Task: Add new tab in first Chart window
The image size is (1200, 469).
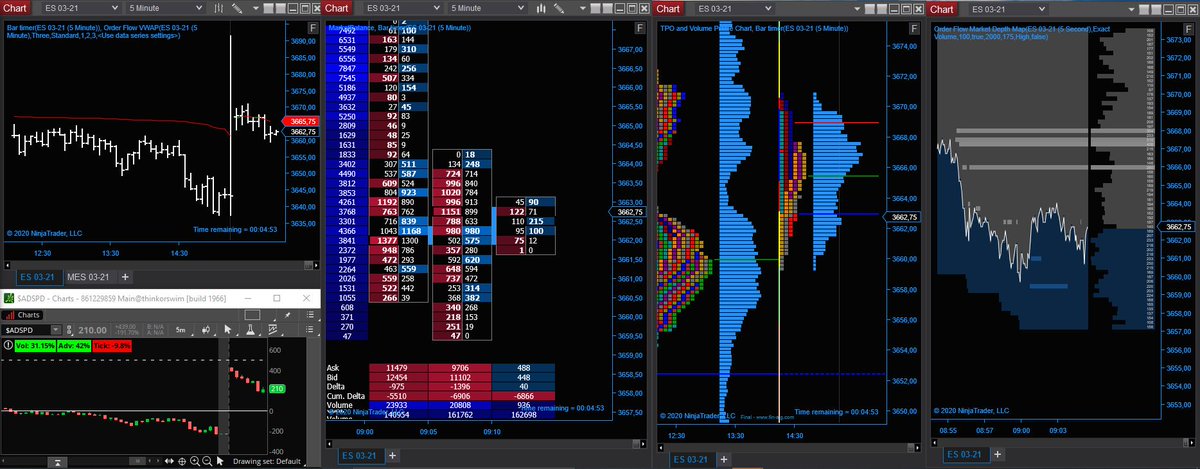Action: (125, 276)
